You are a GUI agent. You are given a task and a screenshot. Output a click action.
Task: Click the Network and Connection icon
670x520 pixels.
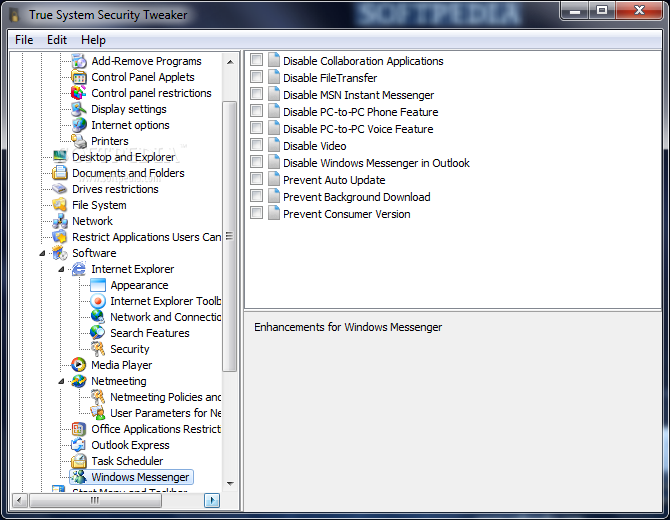98,317
